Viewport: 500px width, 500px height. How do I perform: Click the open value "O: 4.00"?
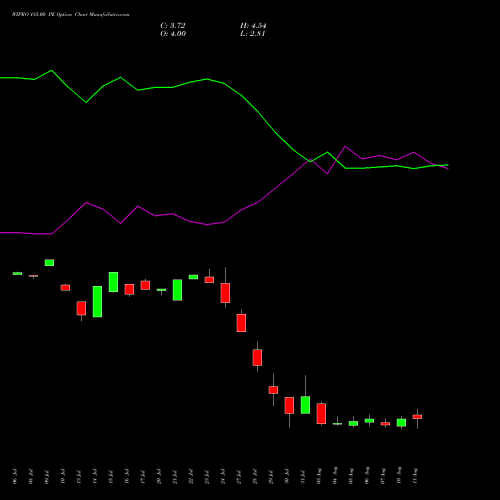click(173, 34)
